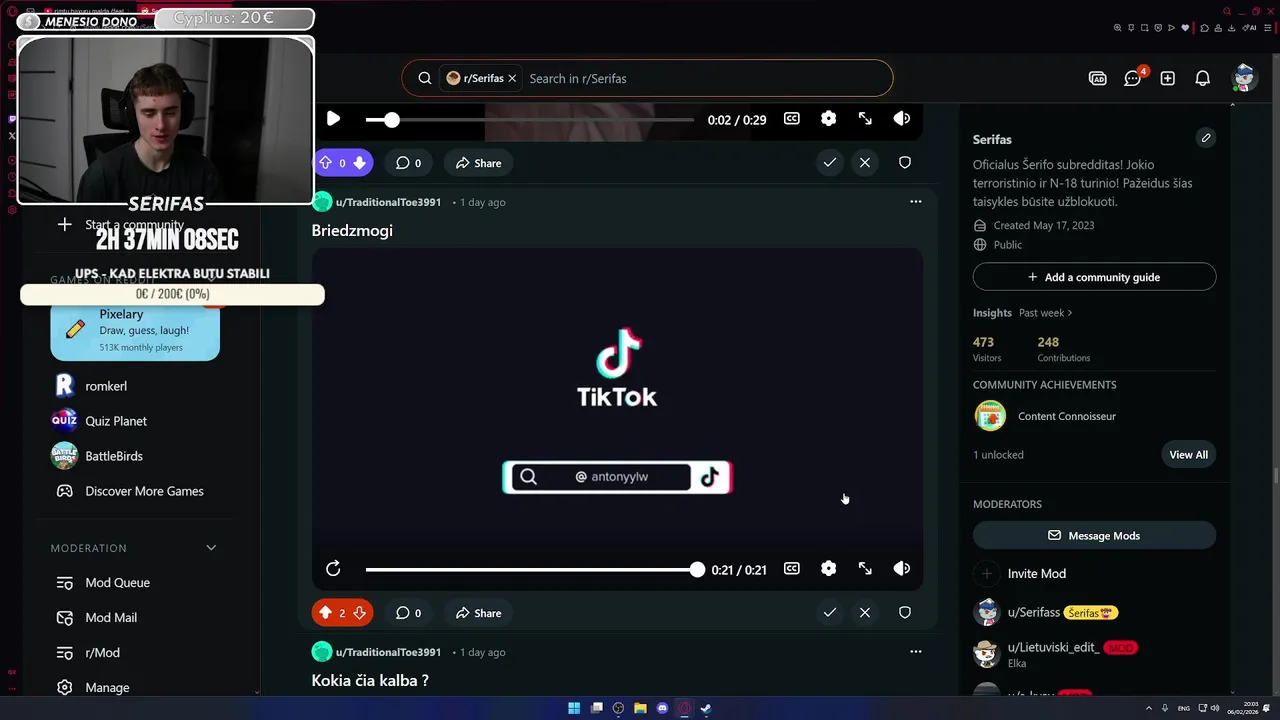Screen dimensions: 1280x720
Task: Collapse the Moderation section chevron
Action: tap(211, 548)
